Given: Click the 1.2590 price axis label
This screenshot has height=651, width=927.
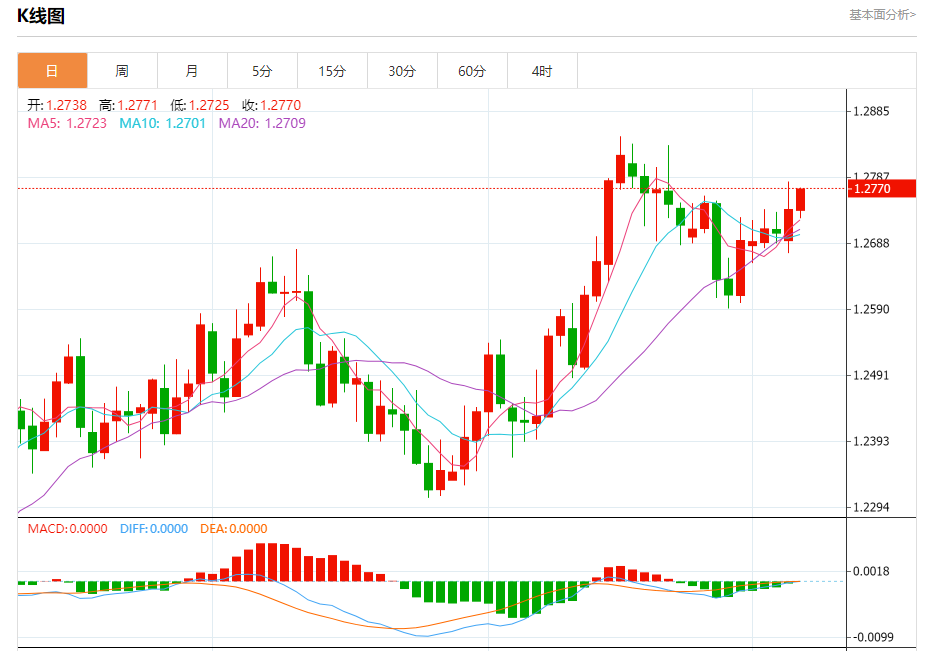Looking at the screenshot, I should click(871, 309).
